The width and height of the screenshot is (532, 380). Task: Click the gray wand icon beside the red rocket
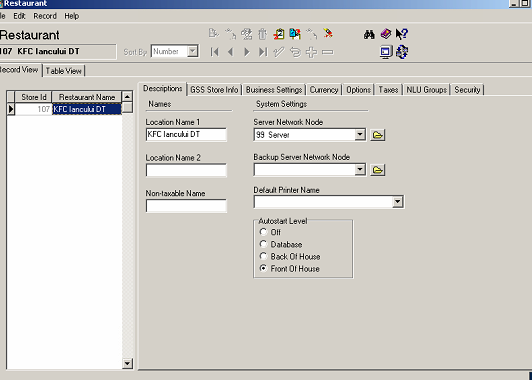[311, 34]
